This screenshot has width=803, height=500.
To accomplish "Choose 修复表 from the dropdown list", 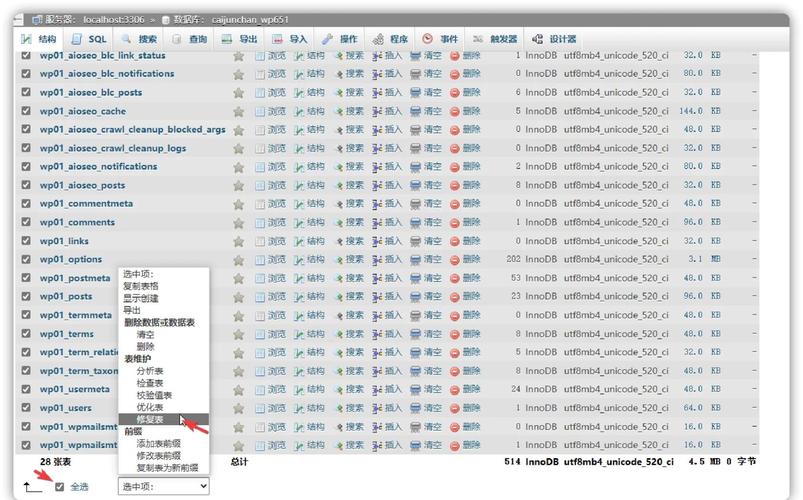I will pos(157,420).
